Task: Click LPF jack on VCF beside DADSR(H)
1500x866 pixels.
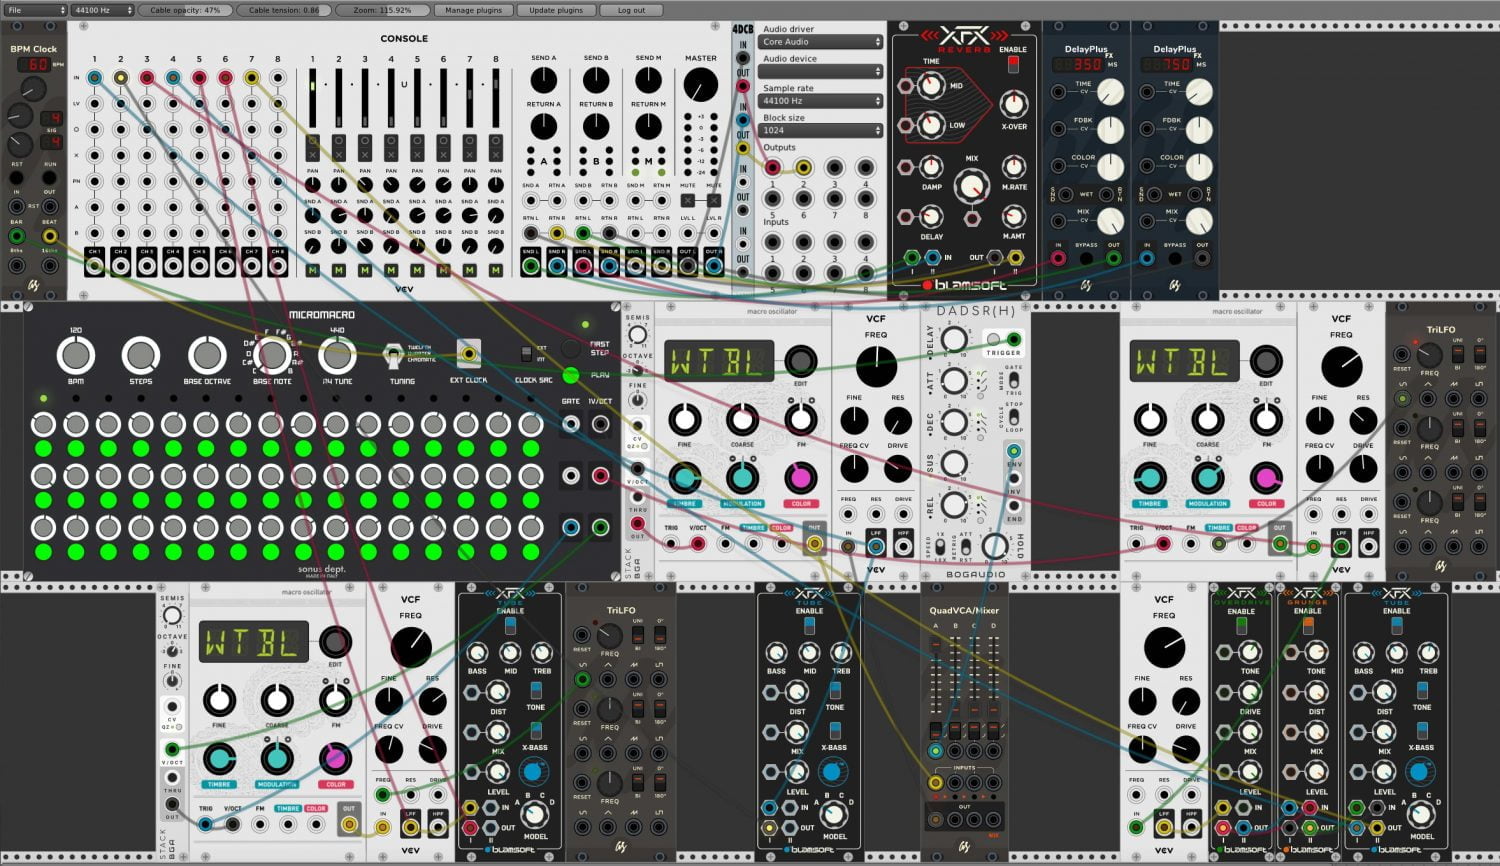Action: [x=875, y=546]
